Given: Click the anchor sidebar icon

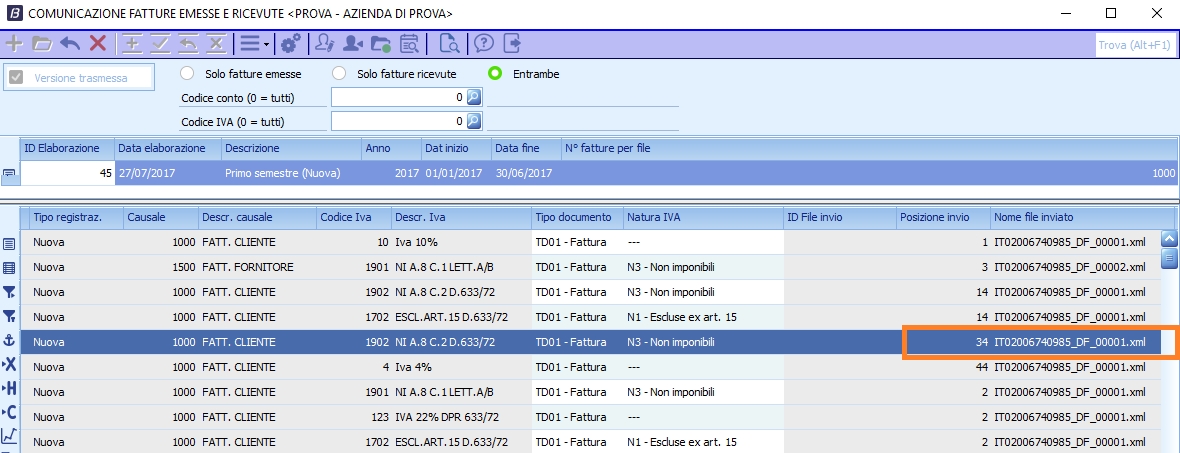Looking at the screenshot, I should point(9,340).
